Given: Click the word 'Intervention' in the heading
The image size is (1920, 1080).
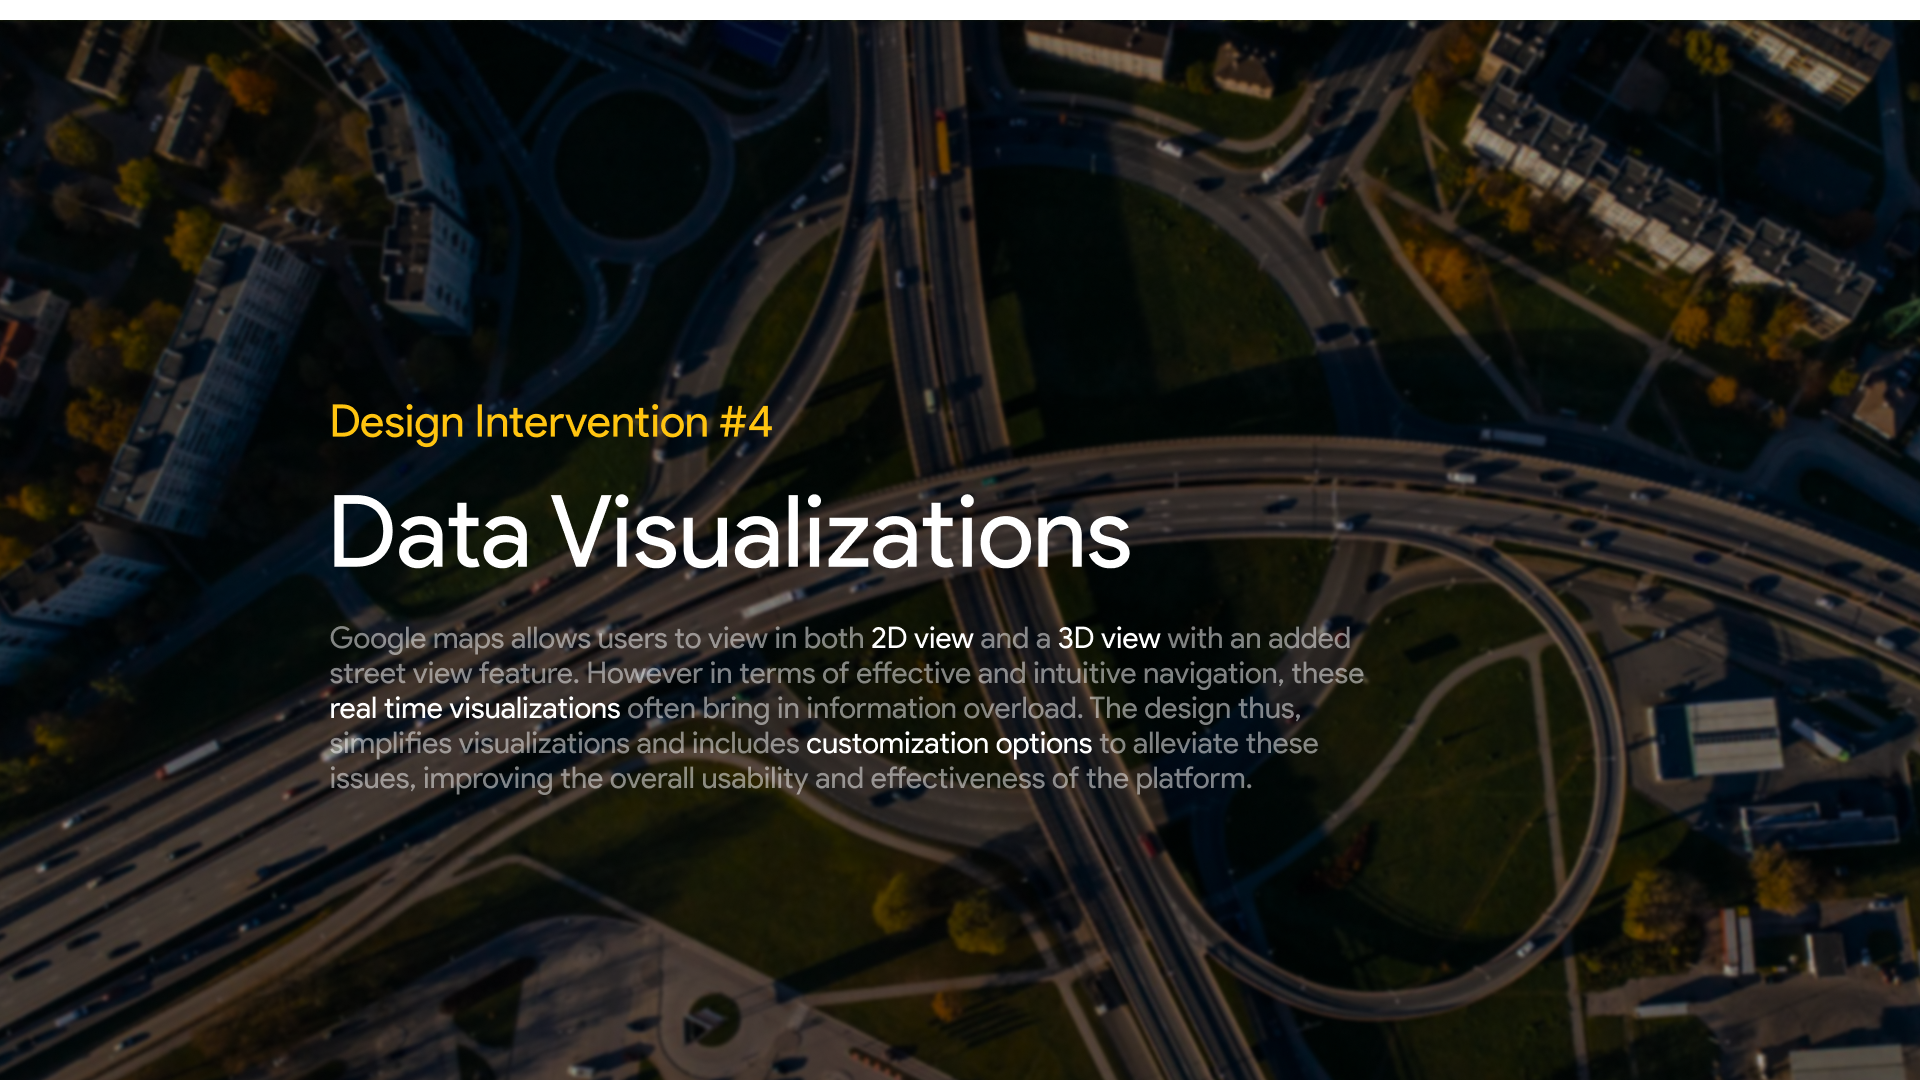Looking at the screenshot, I should click(x=591, y=422).
